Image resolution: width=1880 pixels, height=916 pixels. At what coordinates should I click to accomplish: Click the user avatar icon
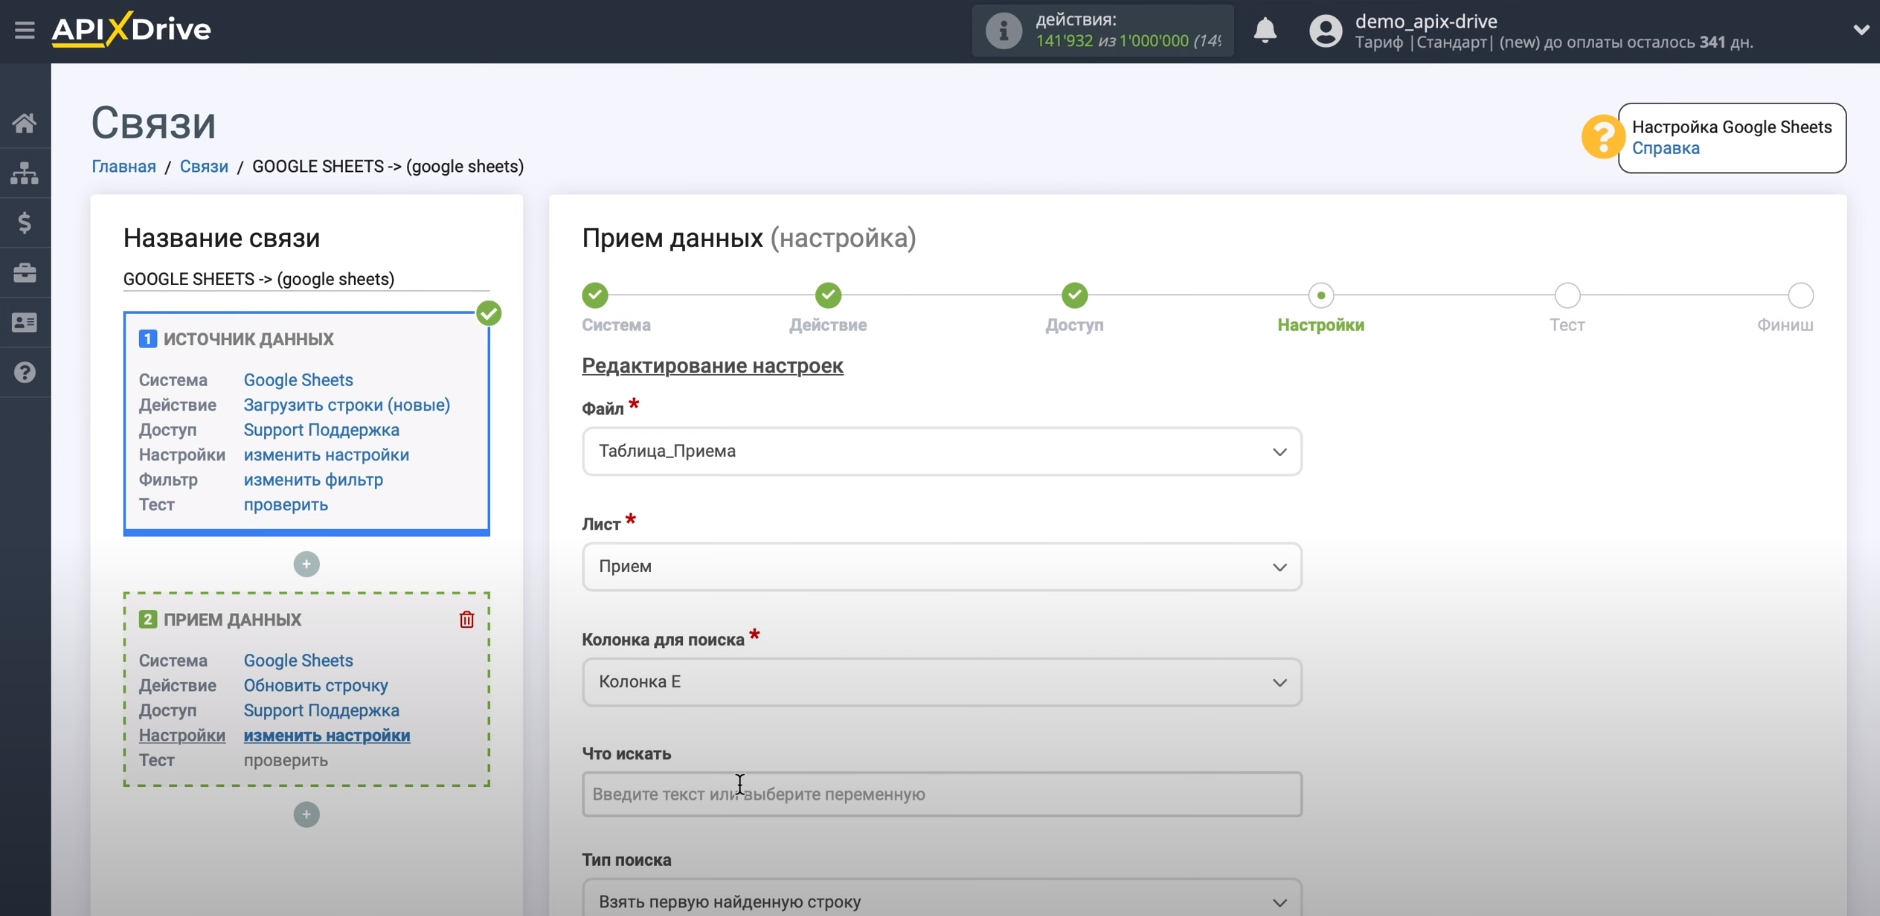(1326, 31)
